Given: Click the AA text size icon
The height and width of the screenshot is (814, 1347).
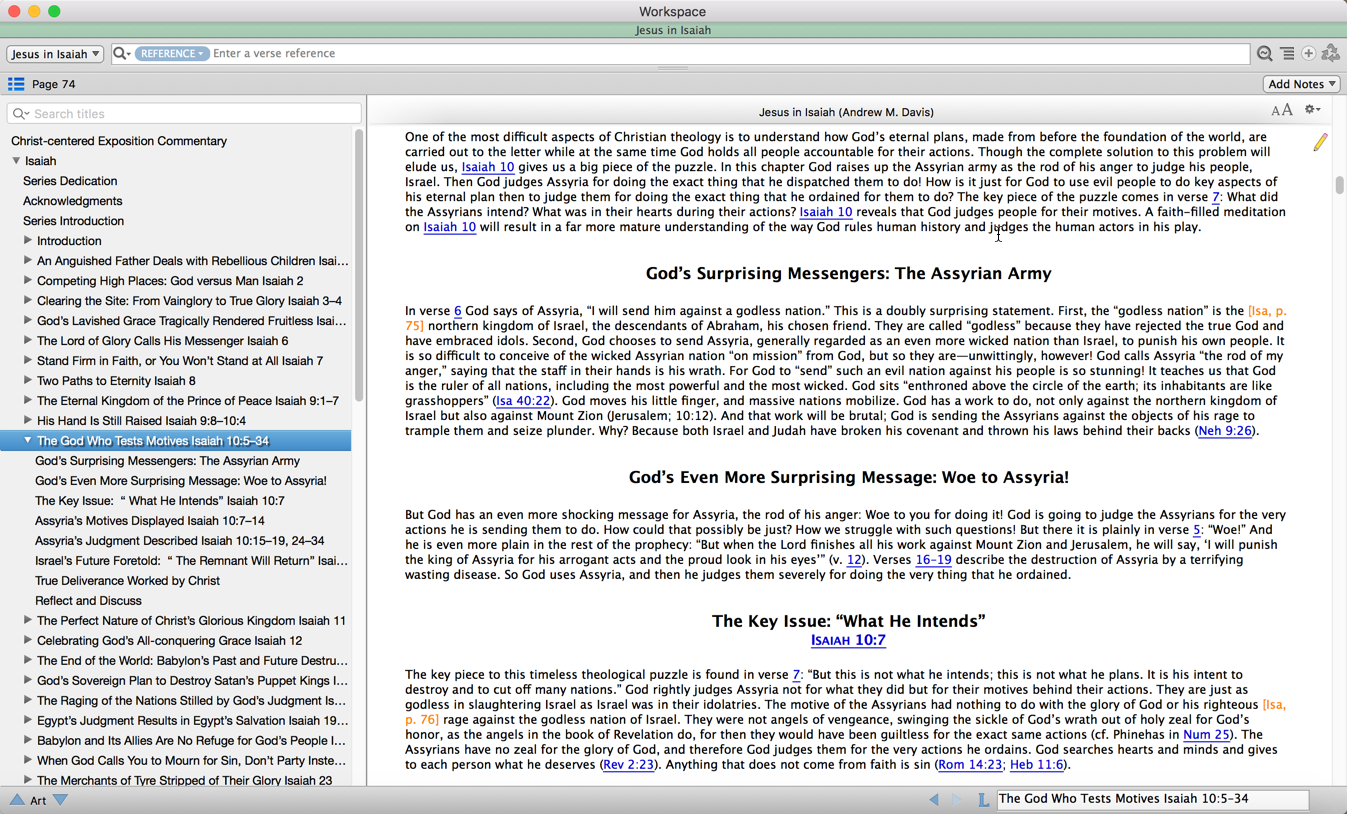Looking at the screenshot, I should pyautogui.click(x=1281, y=111).
